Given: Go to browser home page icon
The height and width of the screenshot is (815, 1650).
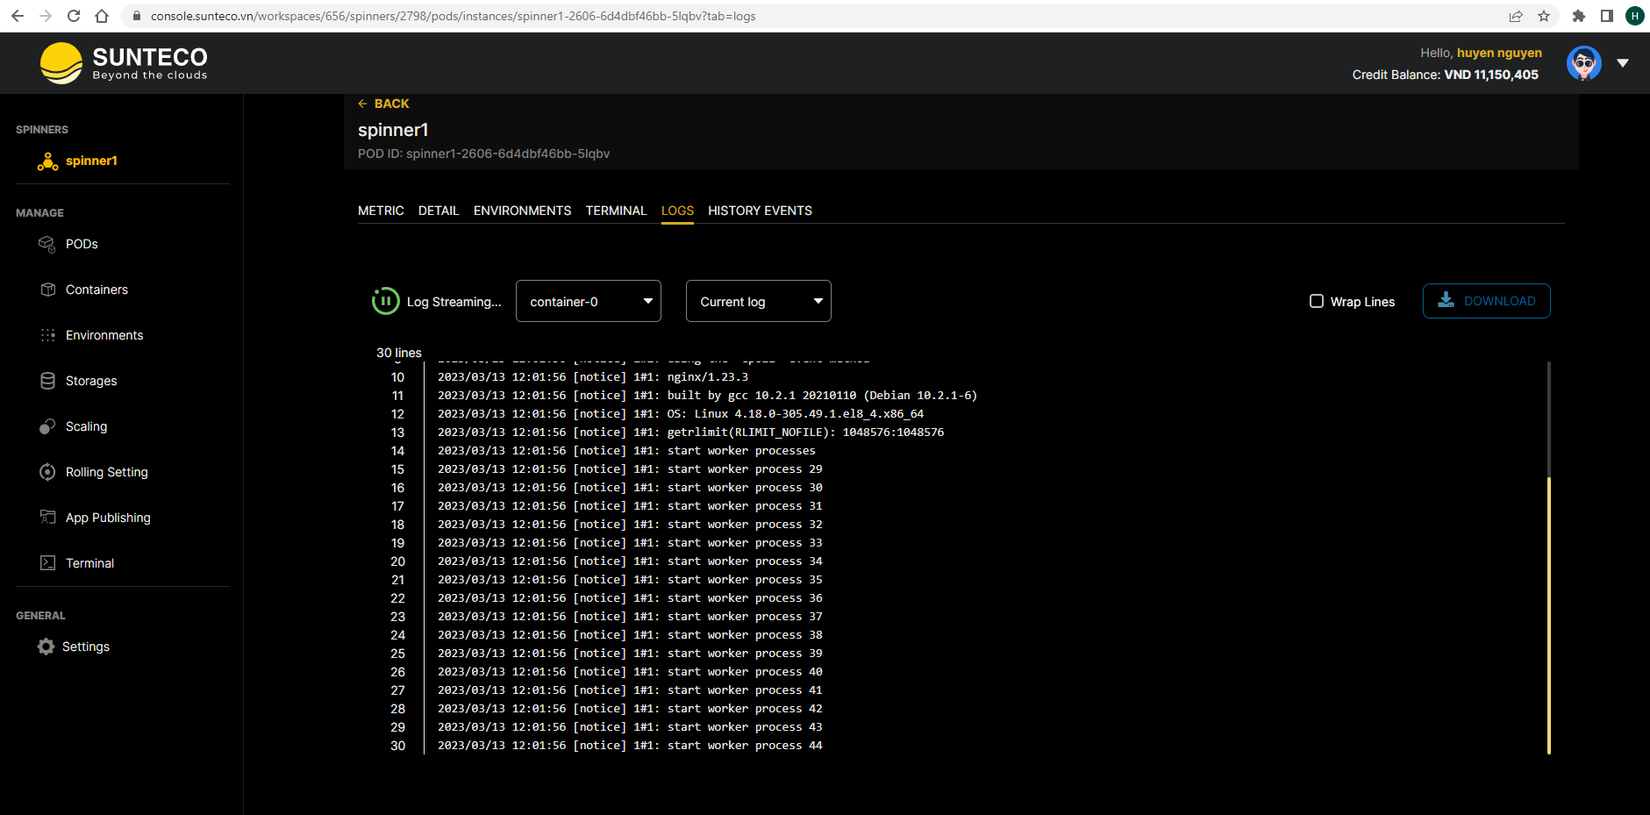Looking at the screenshot, I should pos(102,16).
